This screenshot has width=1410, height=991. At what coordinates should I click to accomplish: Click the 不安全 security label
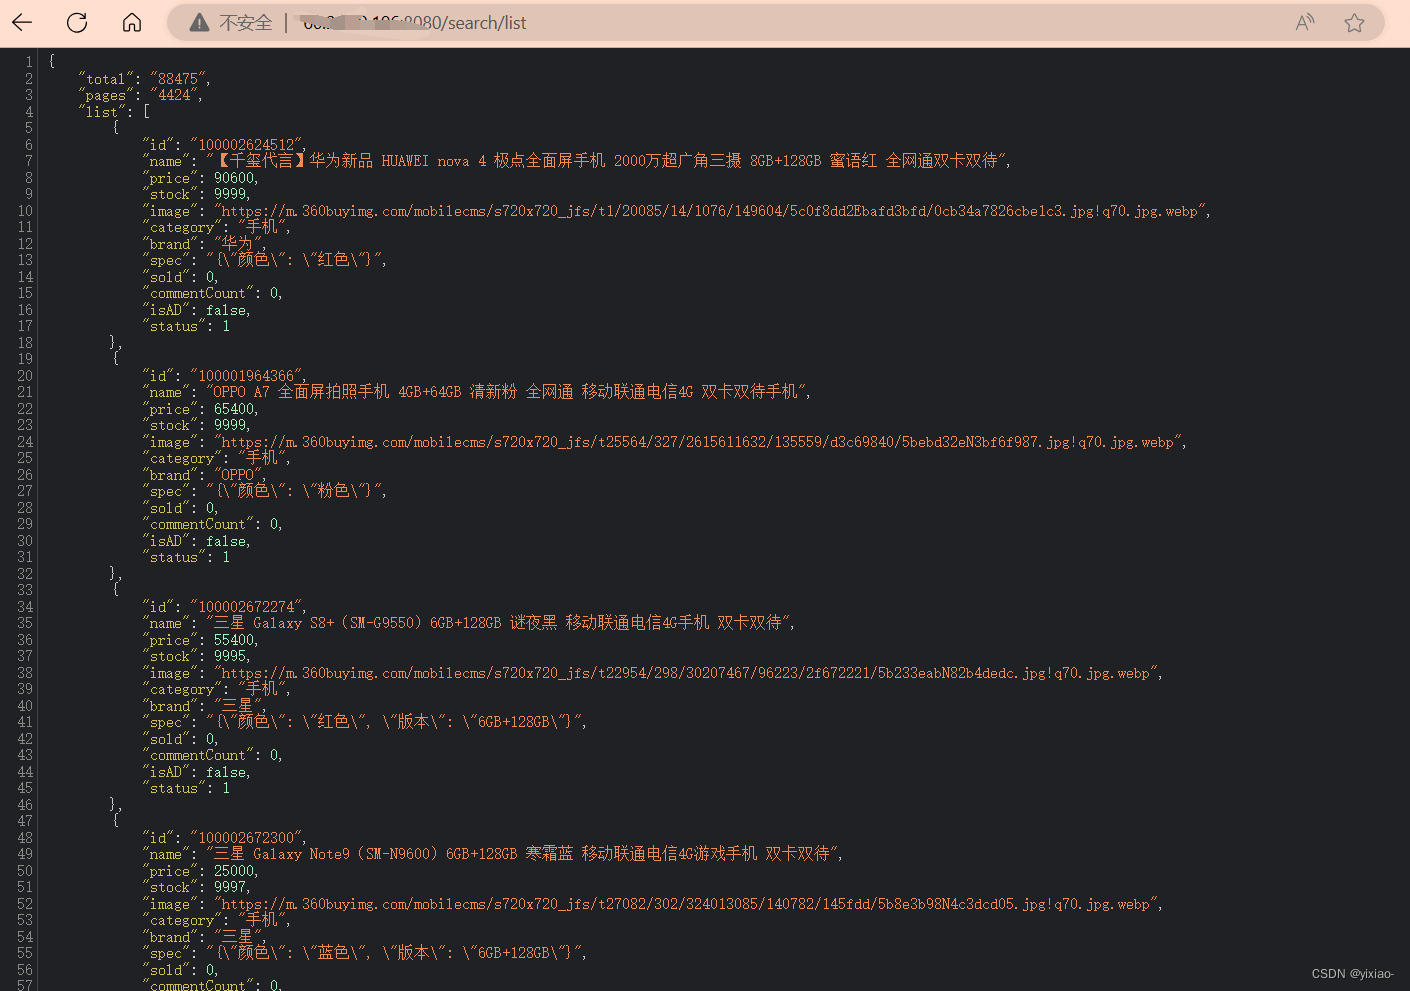[246, 22]
